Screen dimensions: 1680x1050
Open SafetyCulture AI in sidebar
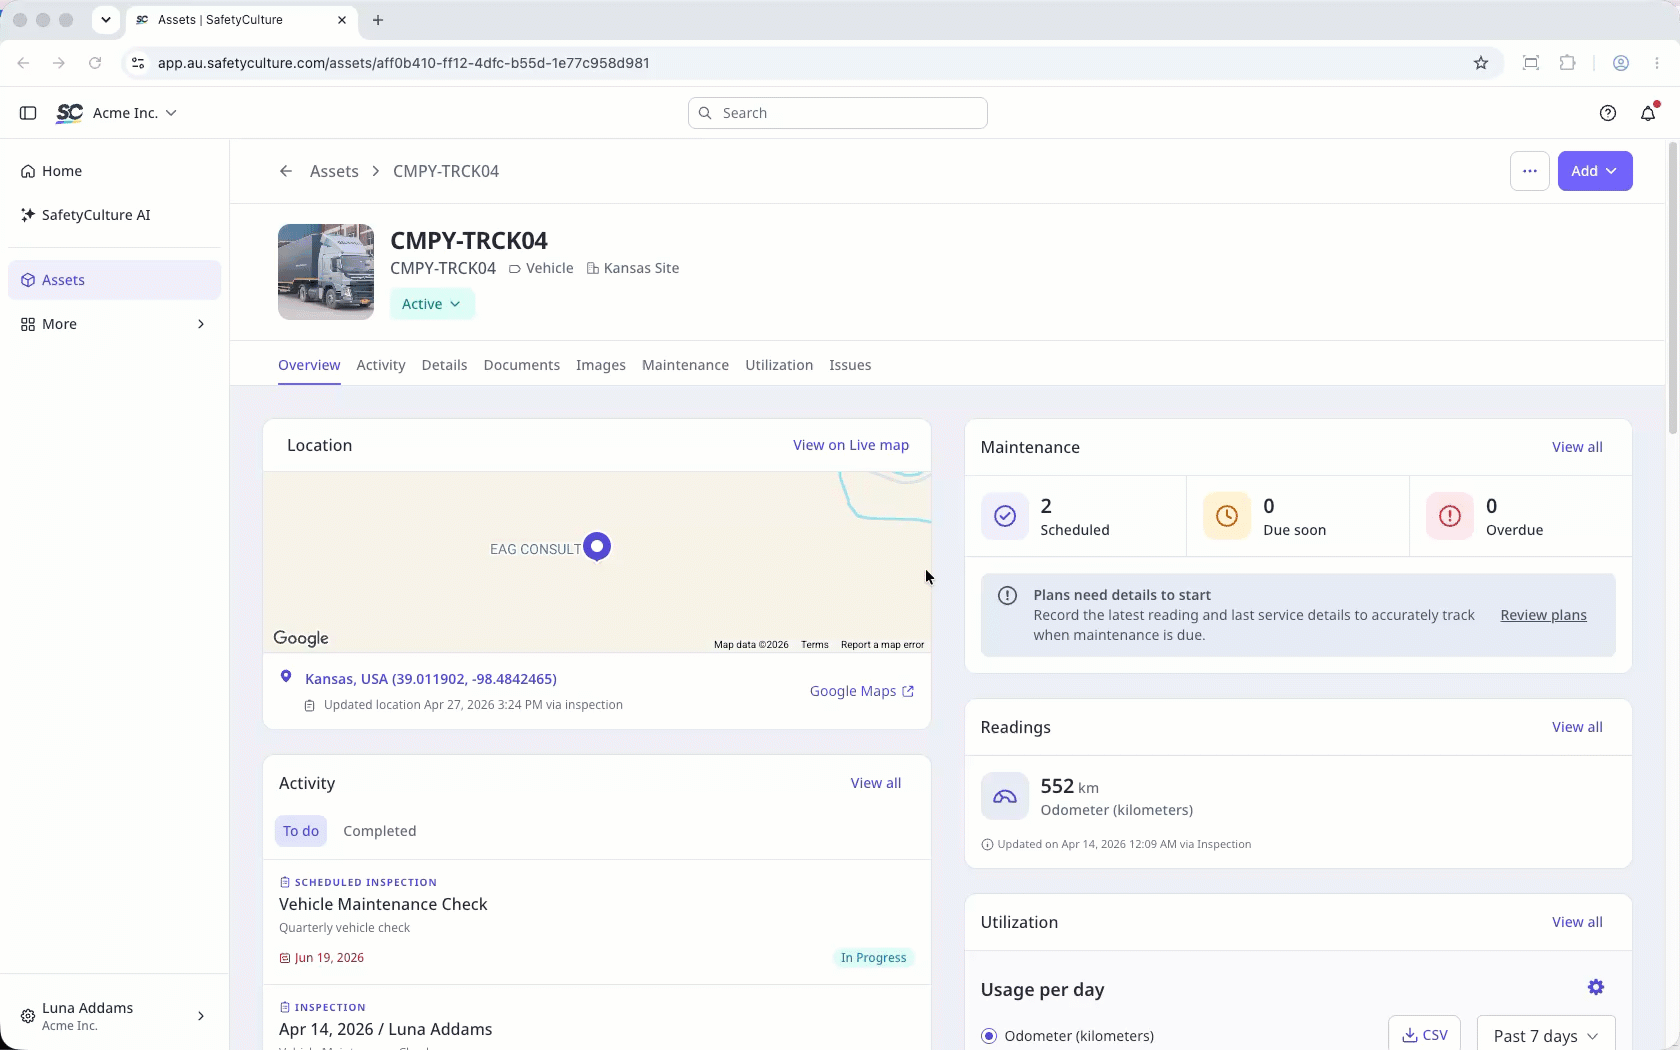114,215
